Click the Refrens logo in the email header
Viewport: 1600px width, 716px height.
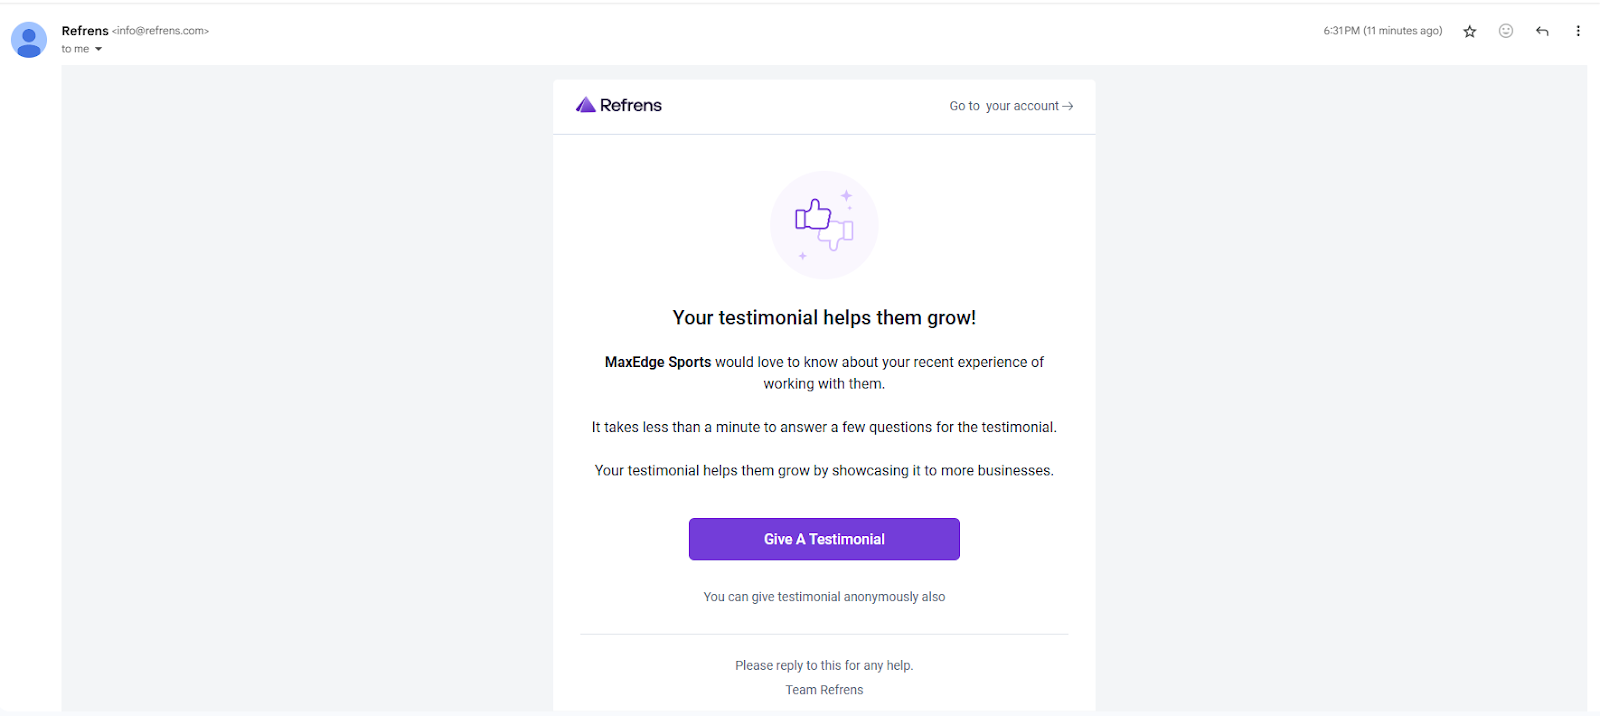619,105
